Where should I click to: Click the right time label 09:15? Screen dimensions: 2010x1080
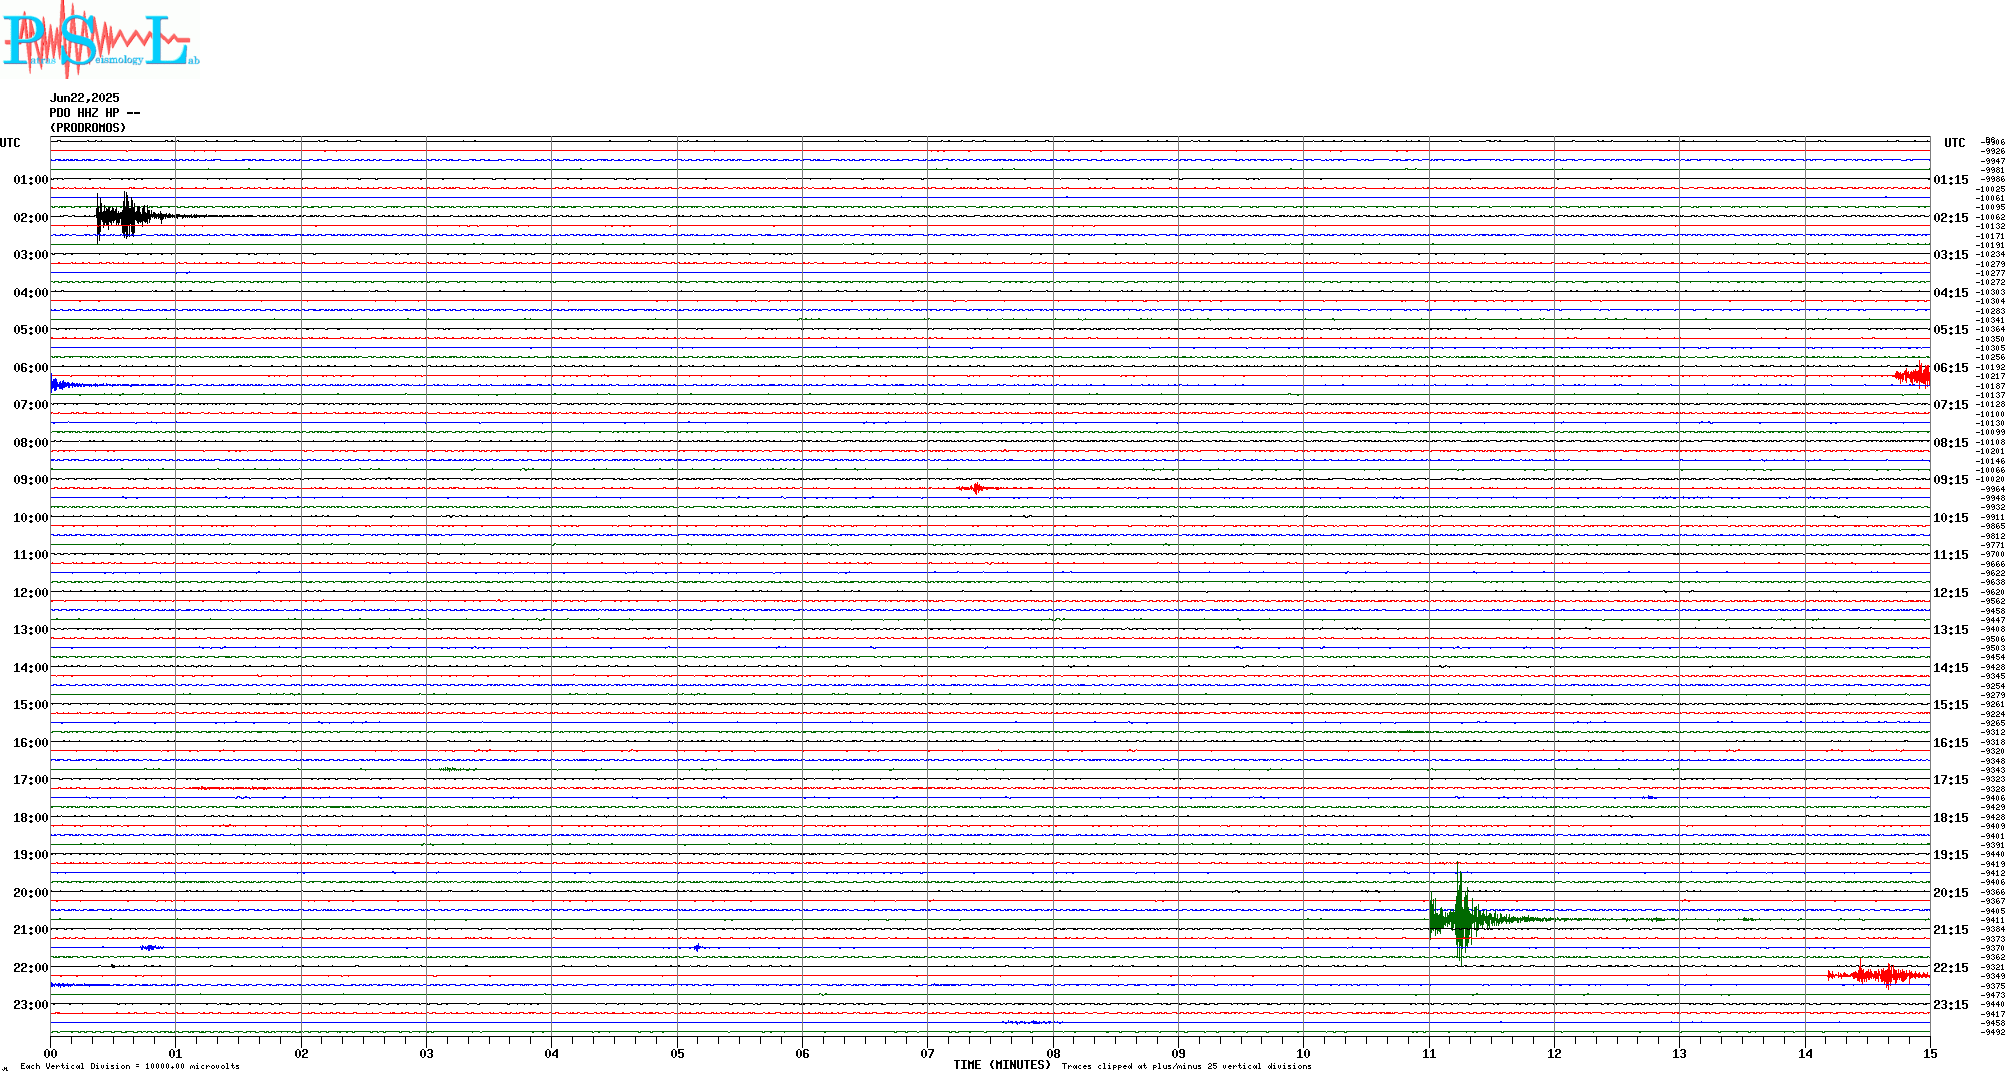[x=1951, y=480]
